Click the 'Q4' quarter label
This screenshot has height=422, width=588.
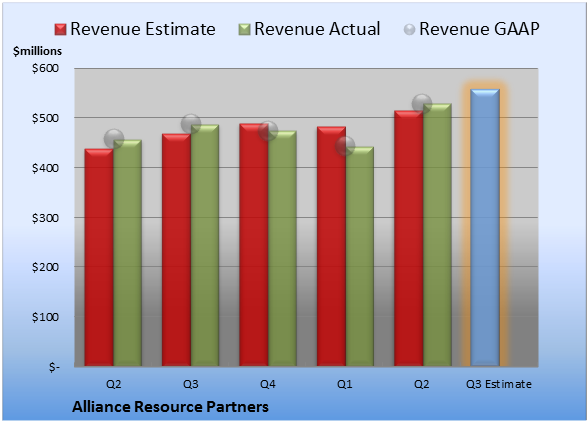268,384
